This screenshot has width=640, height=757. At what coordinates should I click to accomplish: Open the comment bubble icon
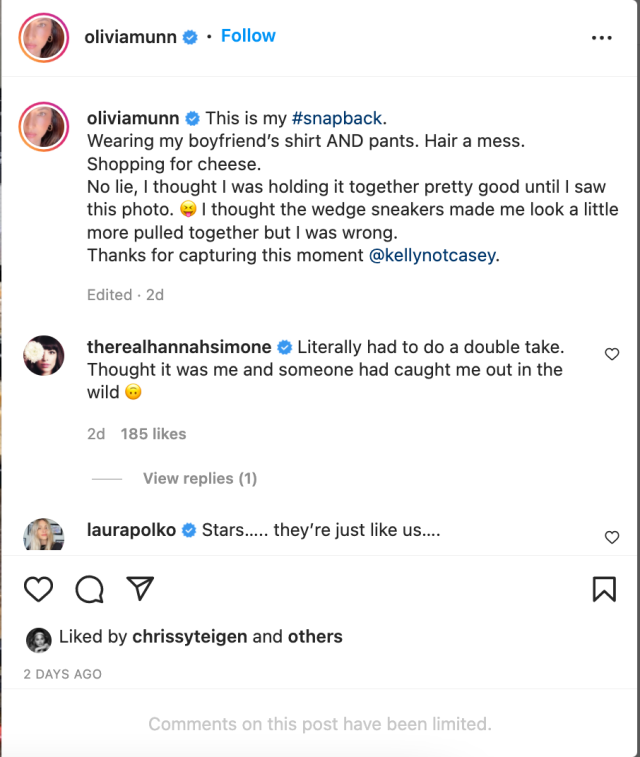[x=90, y=589]
